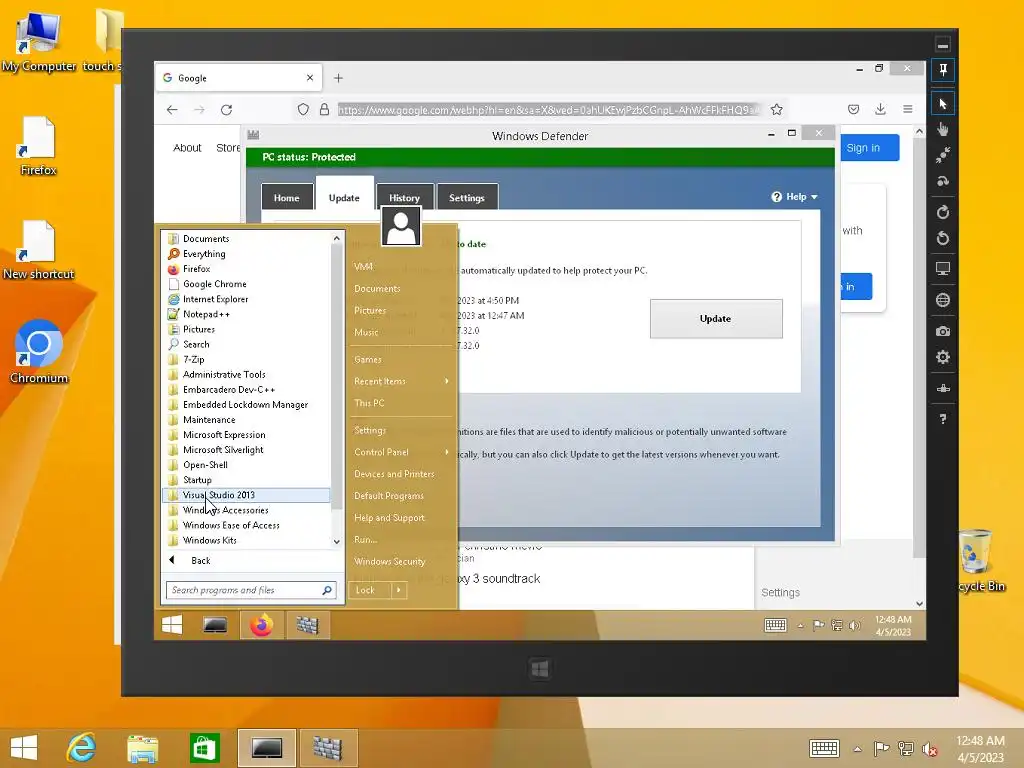Switch to Home tab in Windows Defender
Viewport: 1024px width, 768px height.
[286, 198]
